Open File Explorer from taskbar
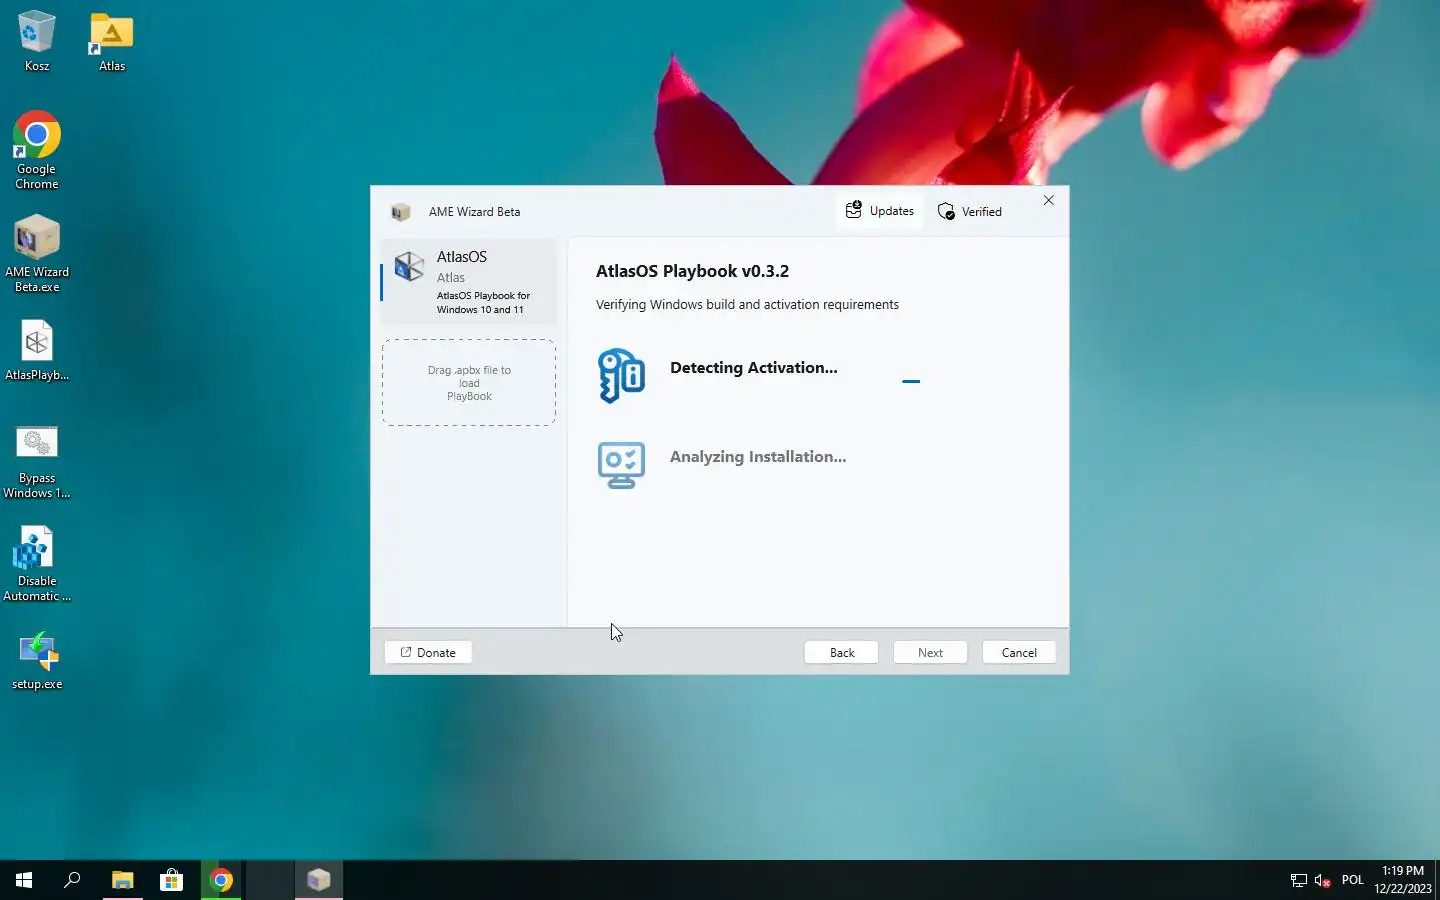1440x900 pixels. [x=122, y=880]
